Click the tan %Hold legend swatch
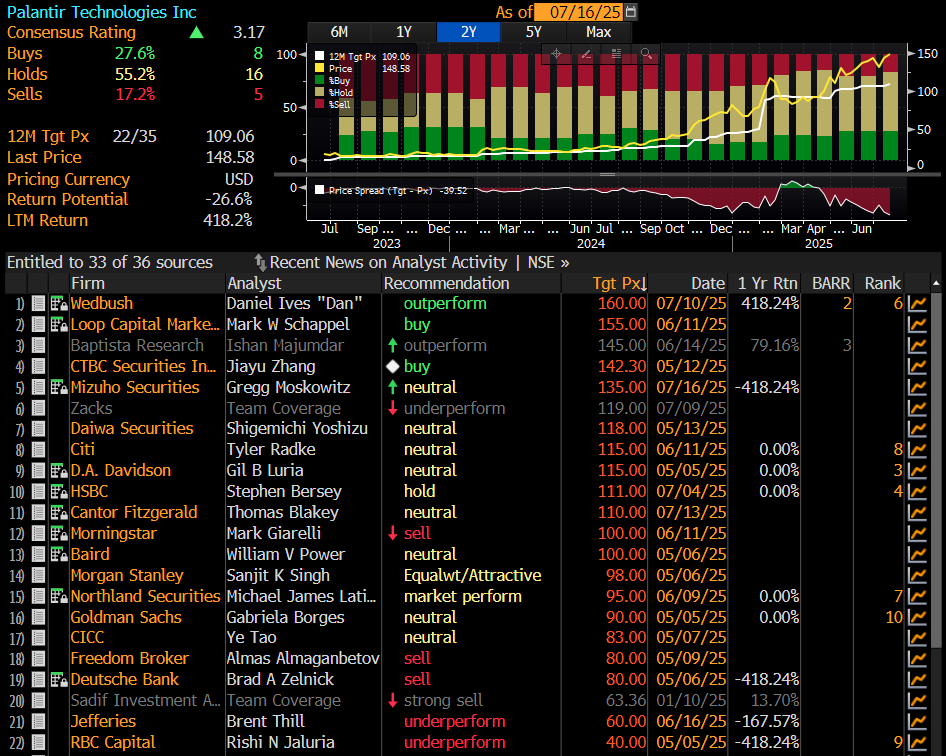The width and height of the screenshot is (946, 756). [x=320, y=92]
